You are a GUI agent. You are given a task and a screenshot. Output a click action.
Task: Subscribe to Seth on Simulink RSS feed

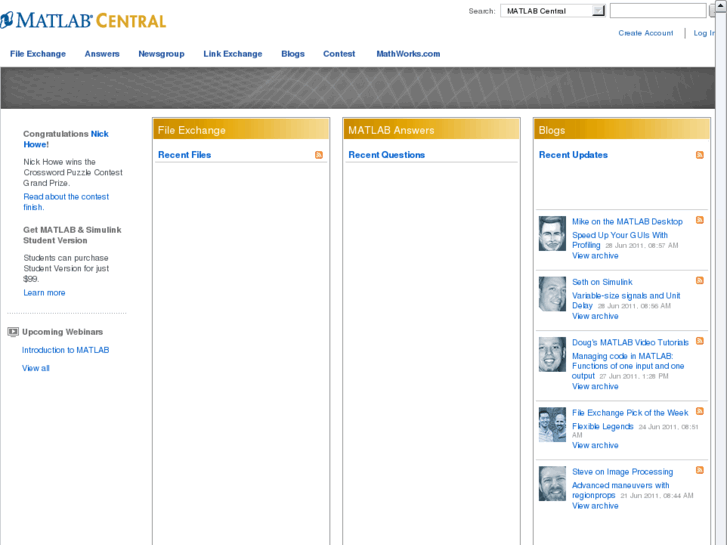point(700,281)
